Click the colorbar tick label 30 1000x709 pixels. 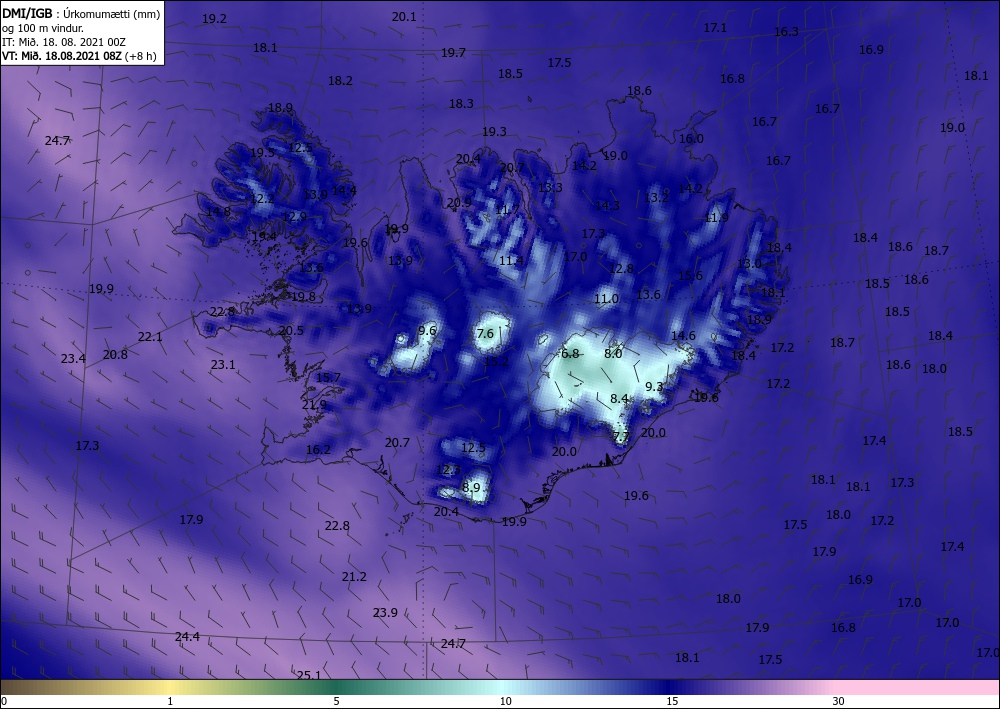point(839,701)
